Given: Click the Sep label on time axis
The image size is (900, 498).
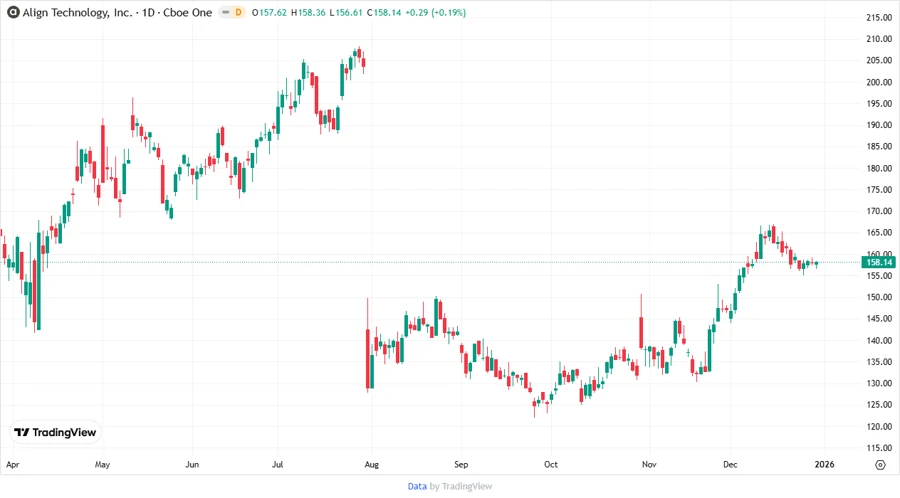Looking at the screenshot, I should (461, 465).
